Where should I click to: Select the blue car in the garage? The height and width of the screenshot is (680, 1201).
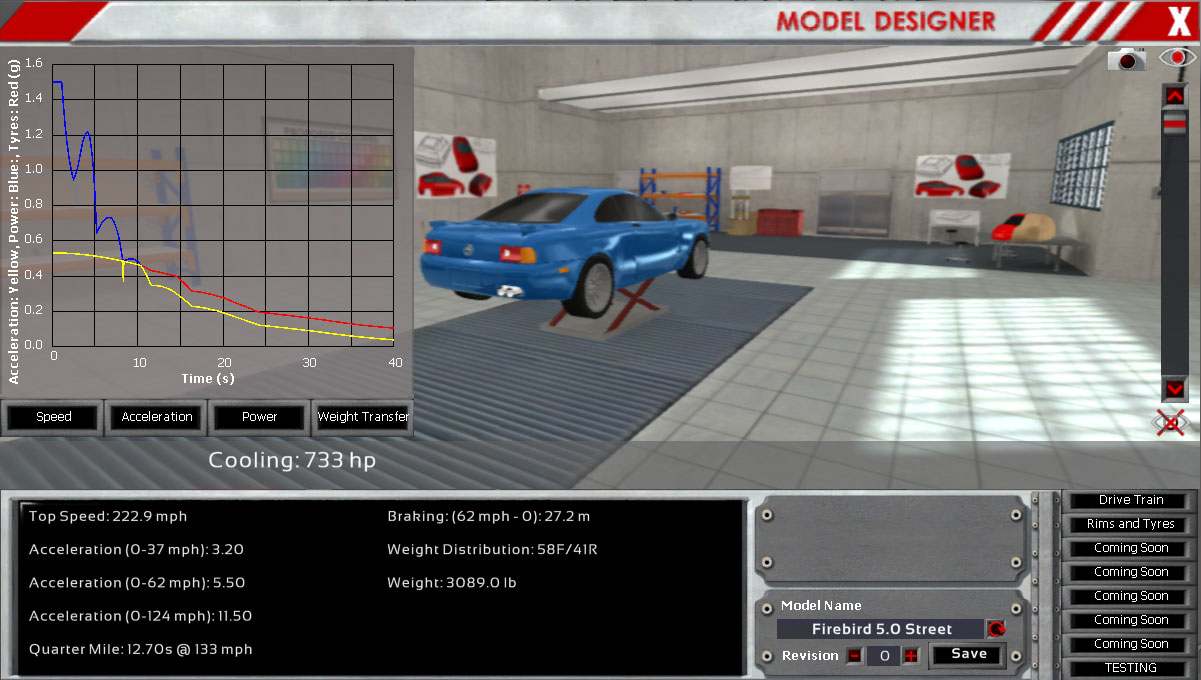(564, 250)
